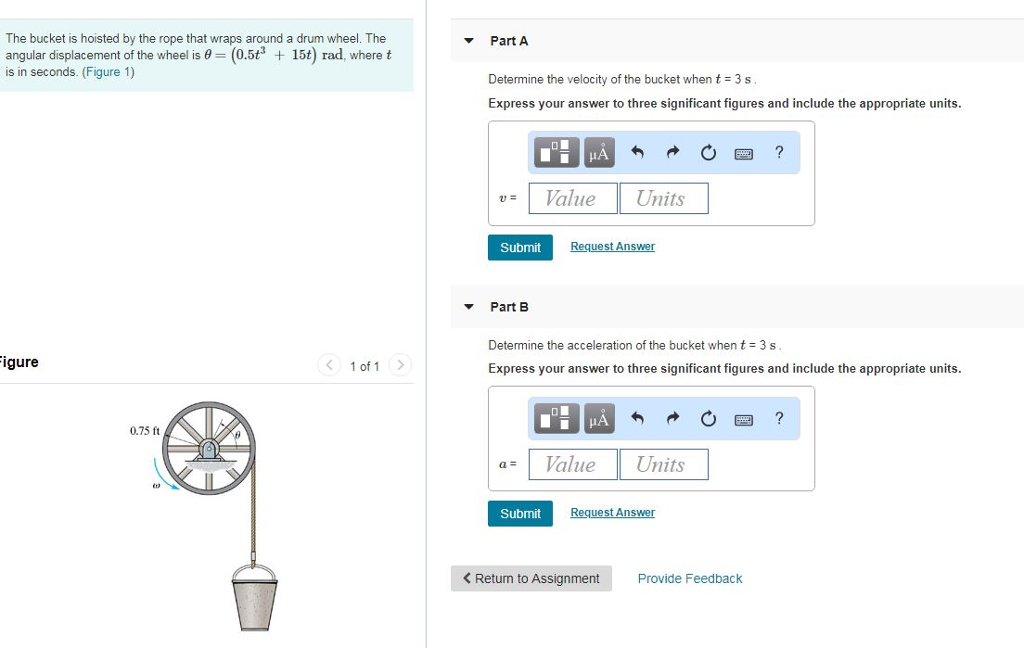Click the help question mark in Part A

[779, 152]
